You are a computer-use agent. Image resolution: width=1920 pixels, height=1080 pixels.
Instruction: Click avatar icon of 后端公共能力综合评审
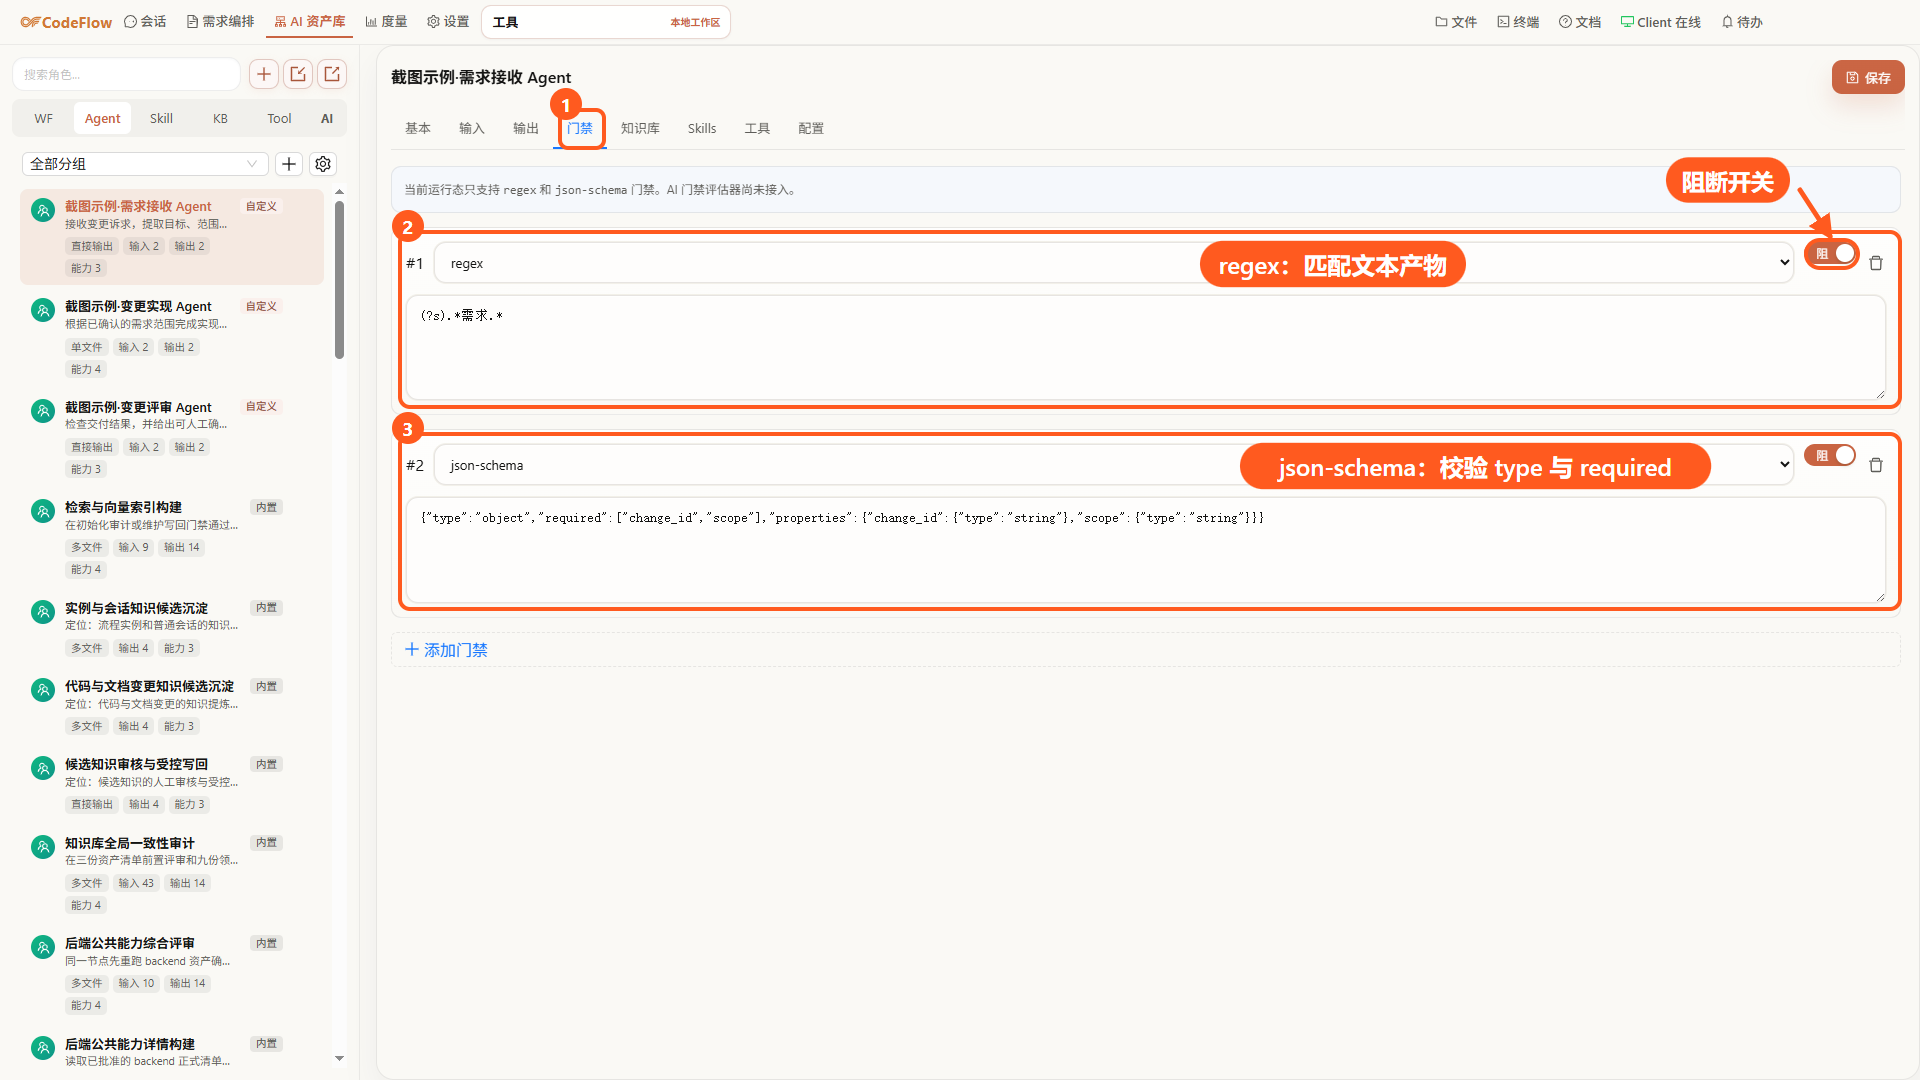coord(43,947)
